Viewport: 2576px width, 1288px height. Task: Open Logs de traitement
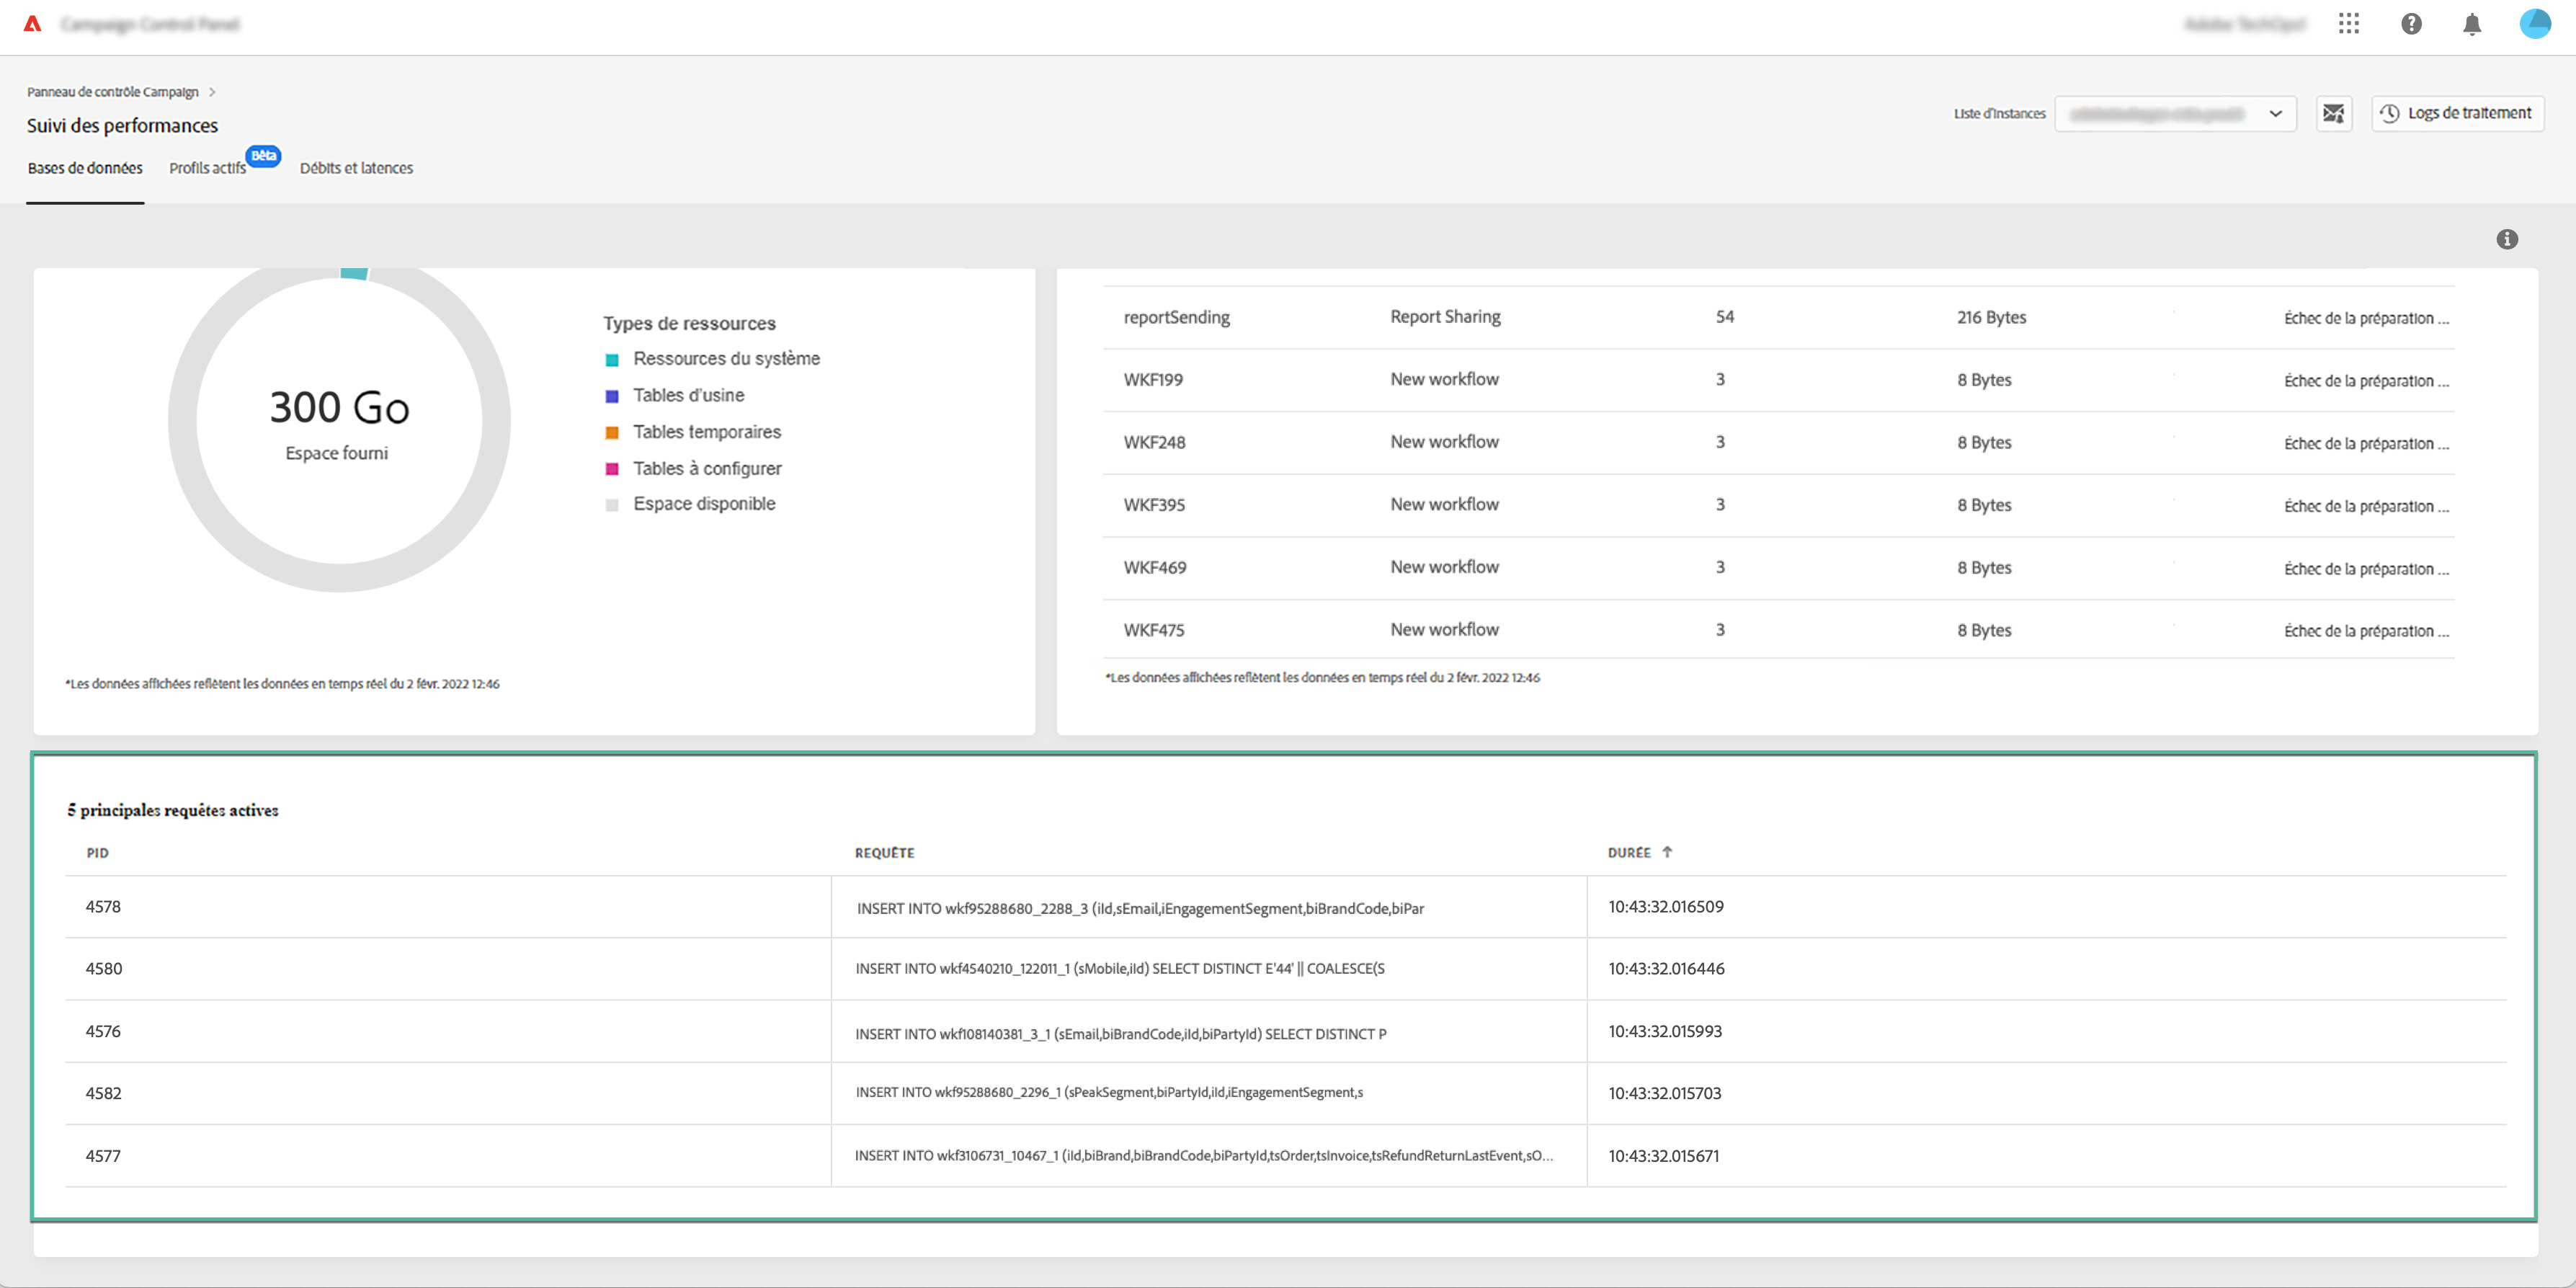tap(2457, 113)
